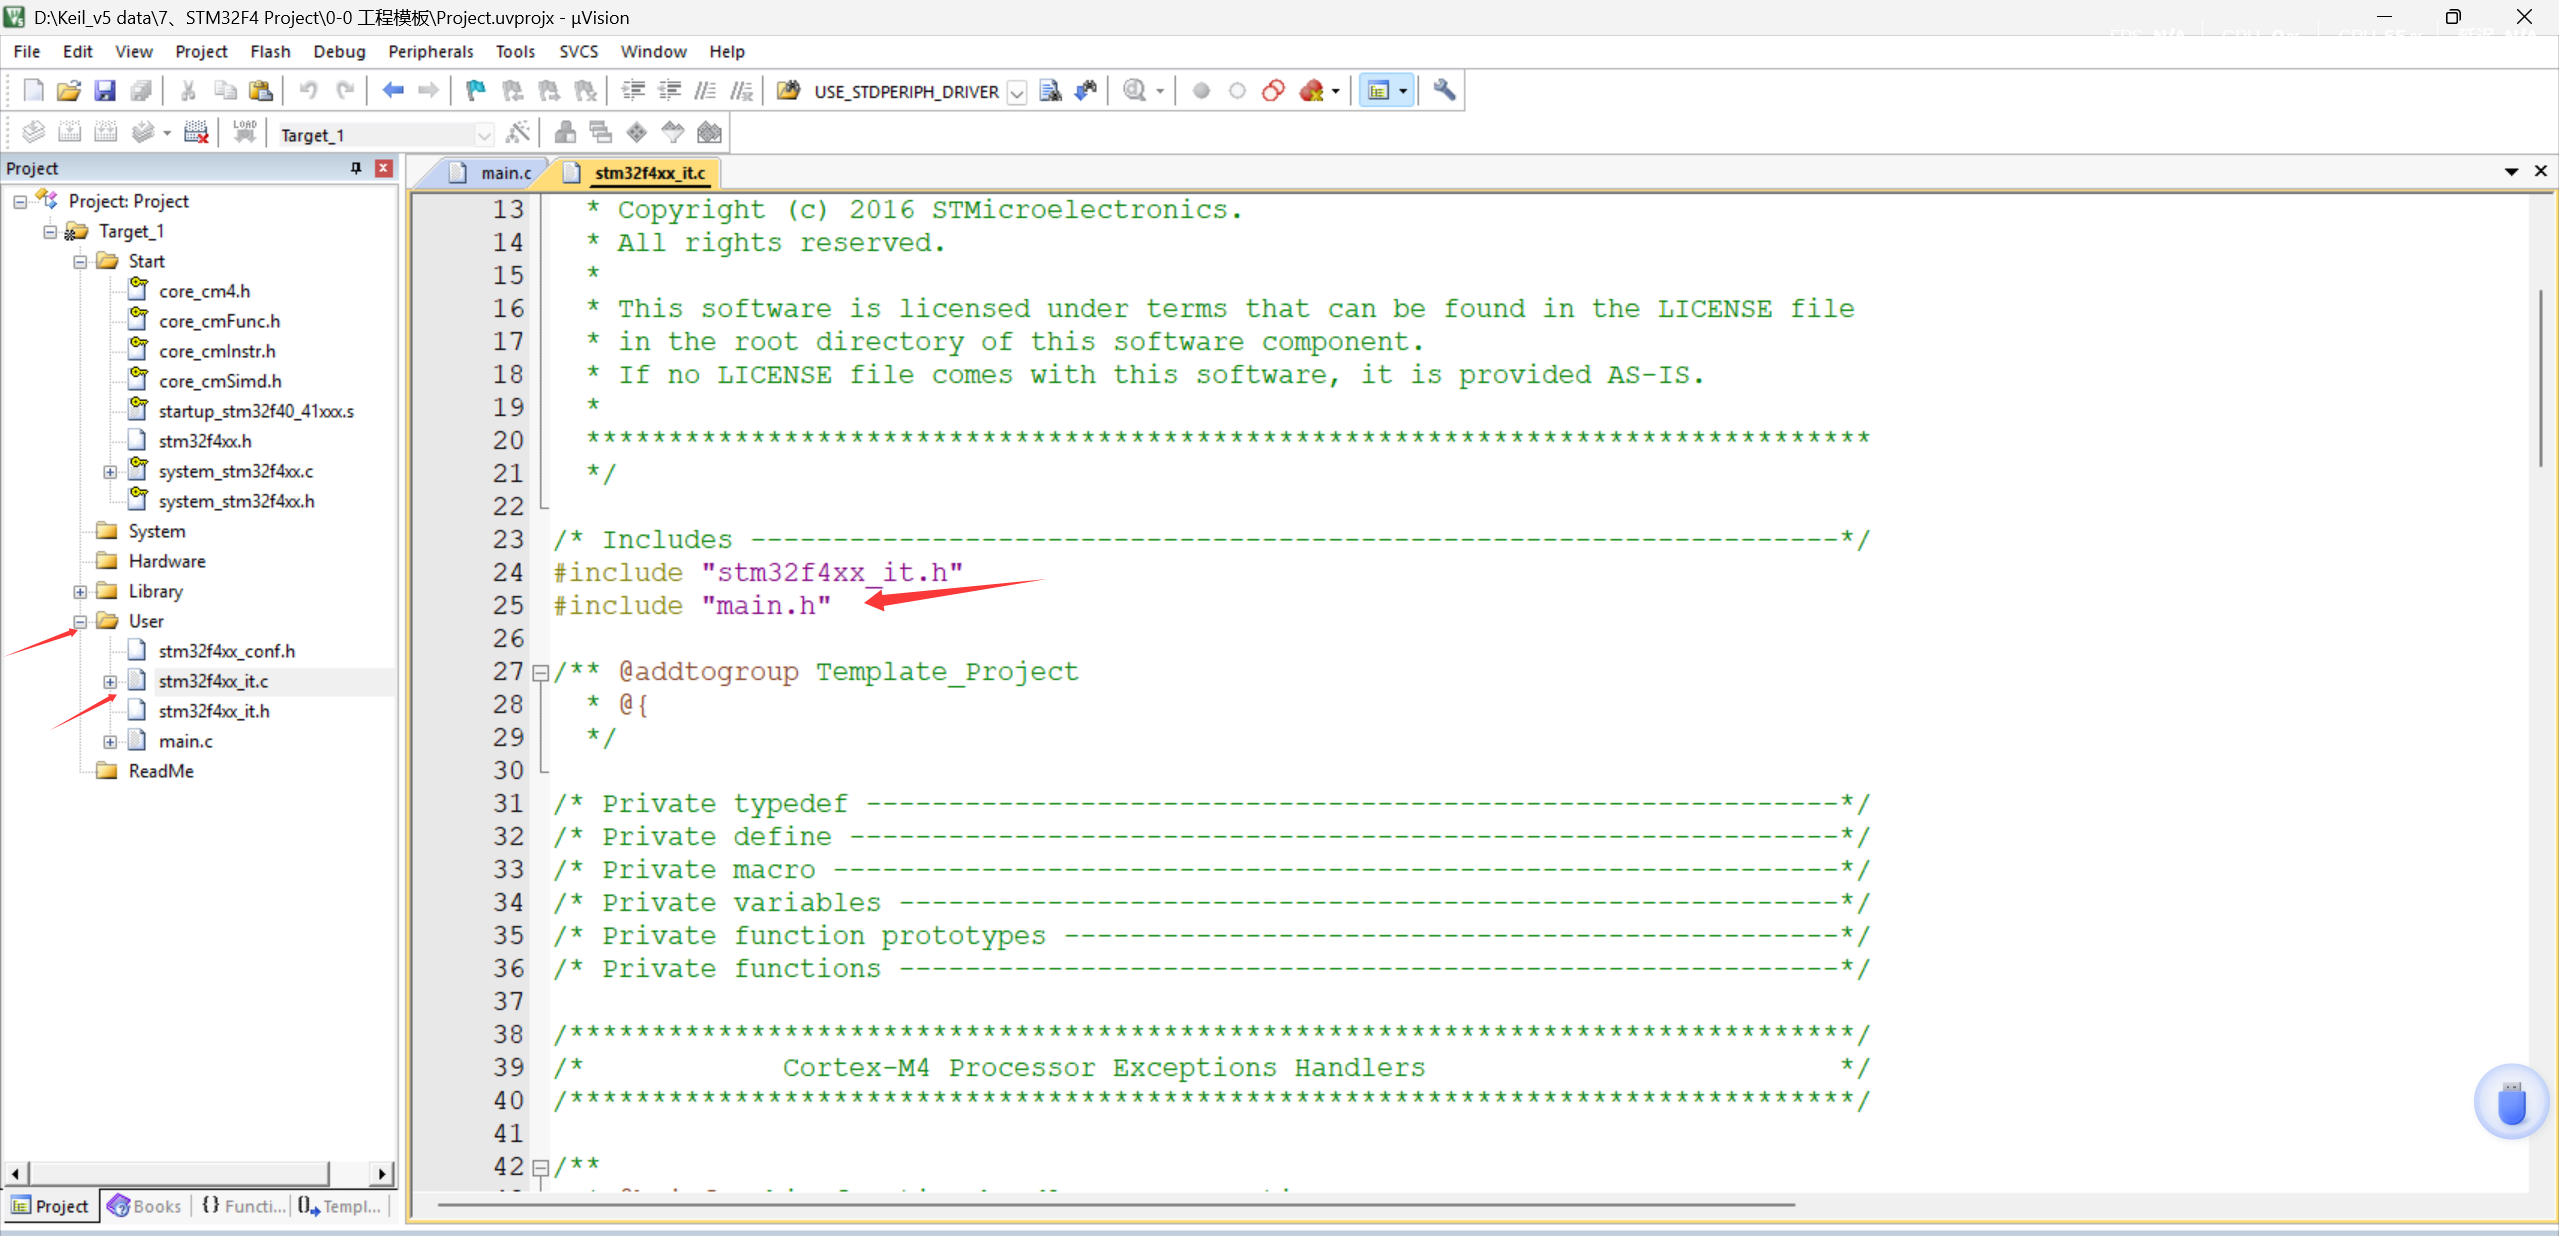2559x1236 pixels.
Task: Open the Target_1 dropdown
Action: click(484, 134)
